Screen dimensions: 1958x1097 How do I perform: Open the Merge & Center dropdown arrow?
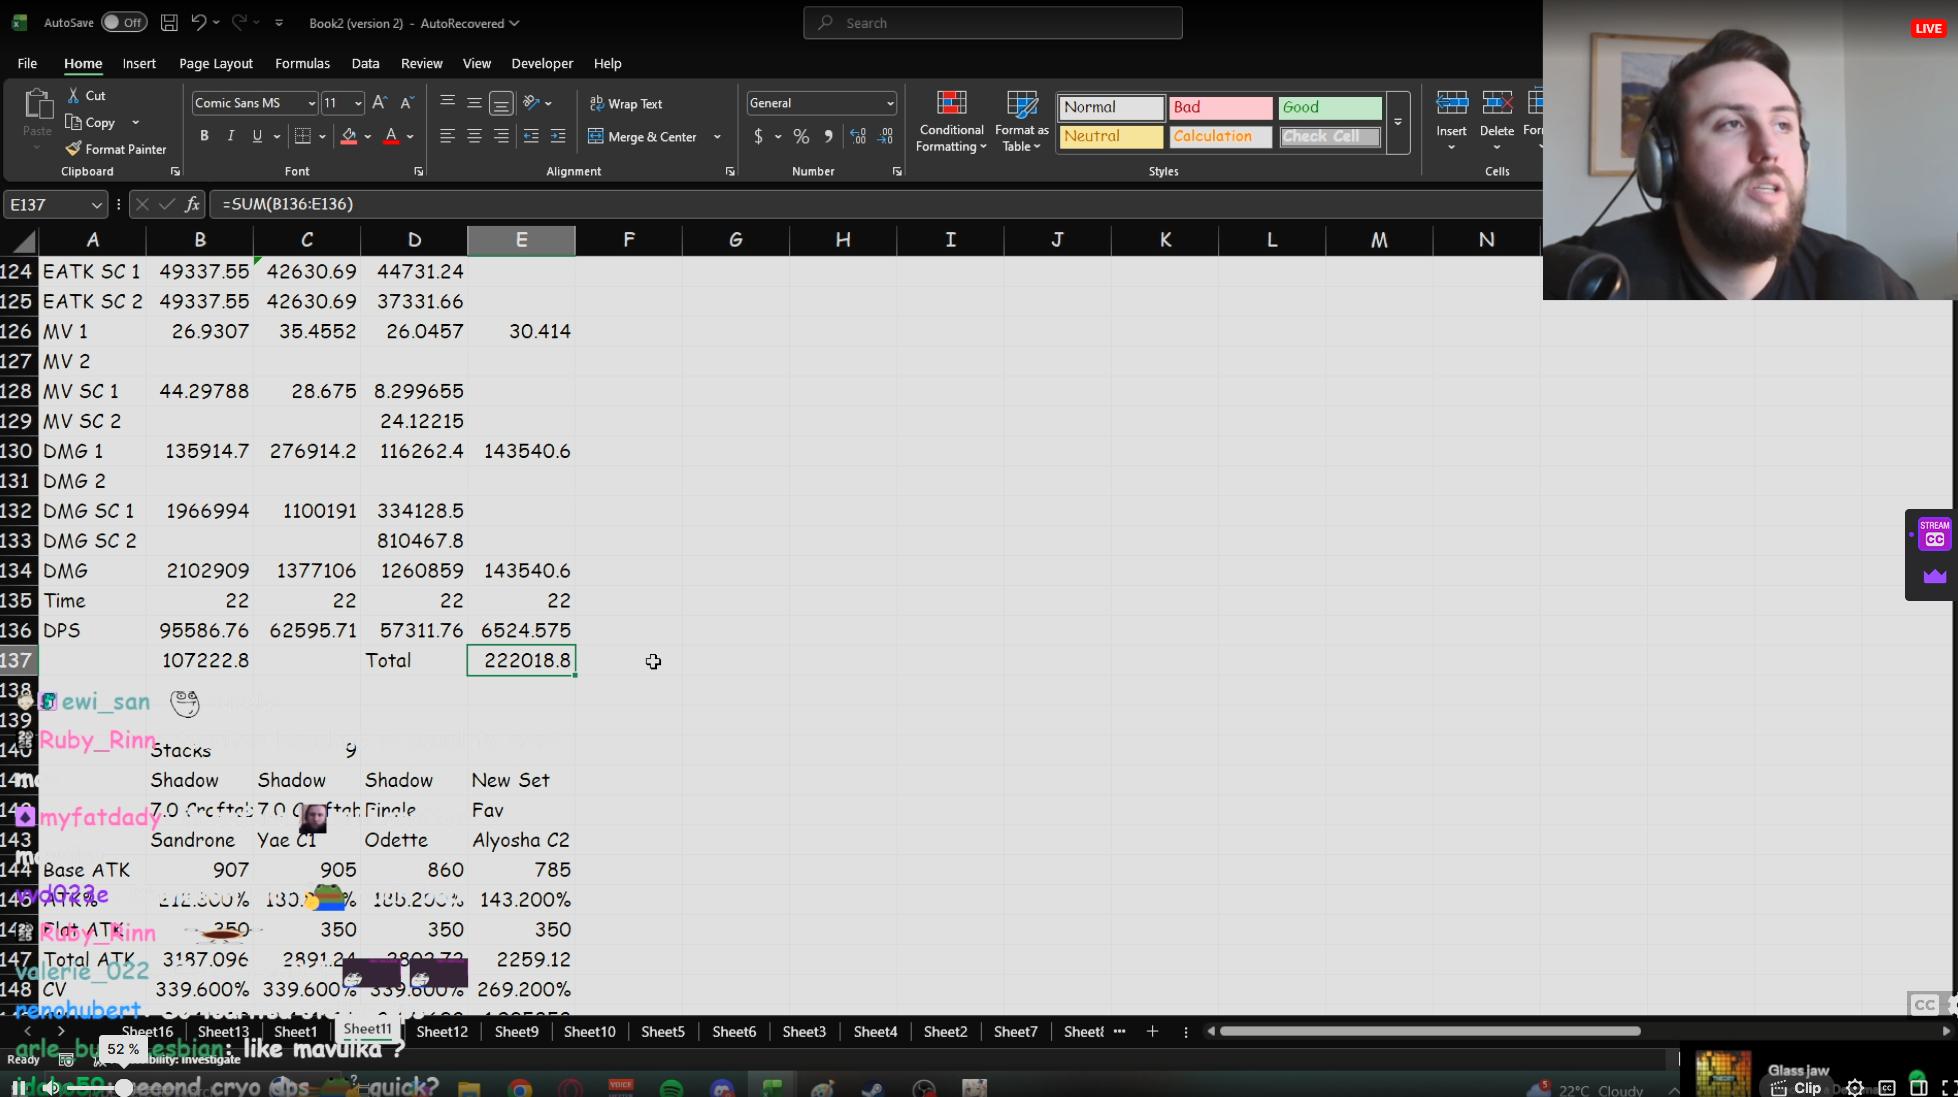point(717,136)
